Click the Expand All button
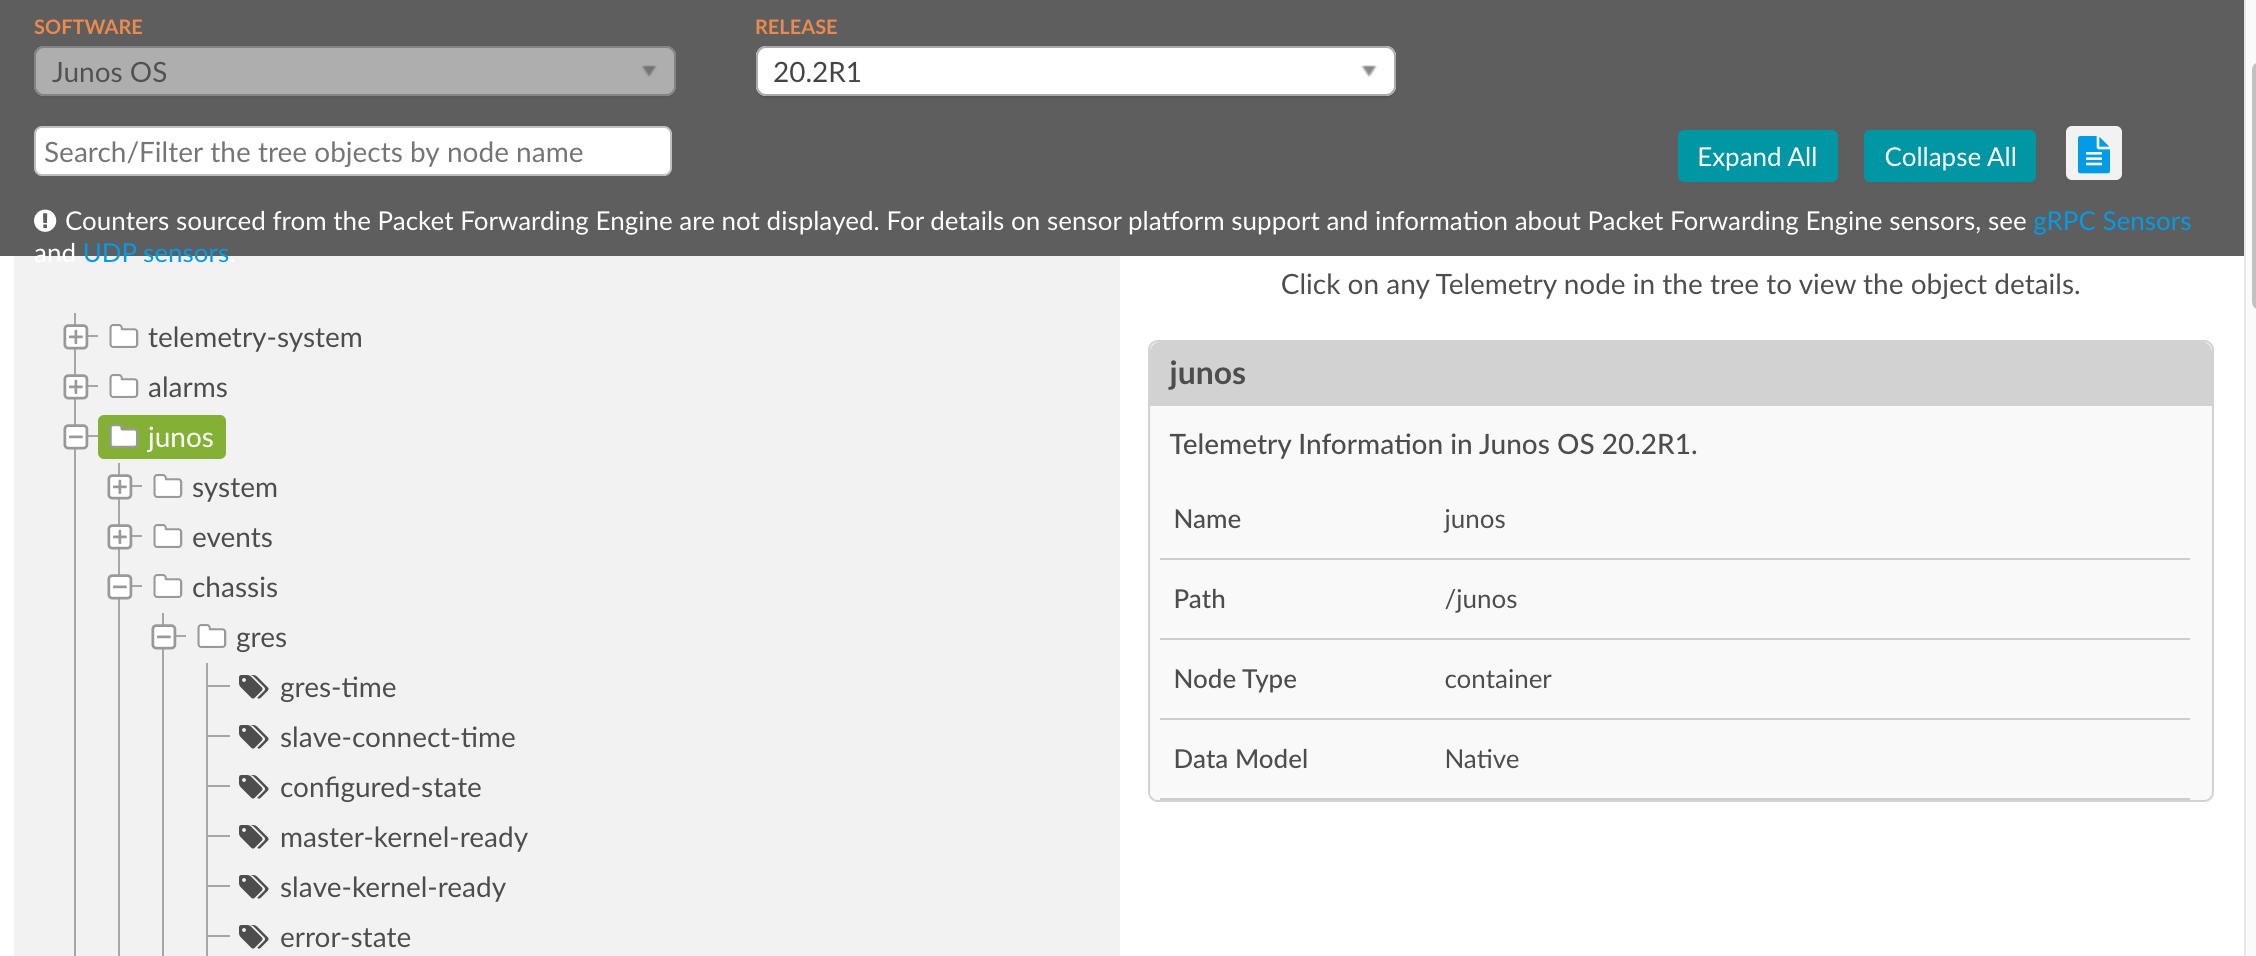The width and height of the screenshot is (2256, 956). (x=1757, y=156)
